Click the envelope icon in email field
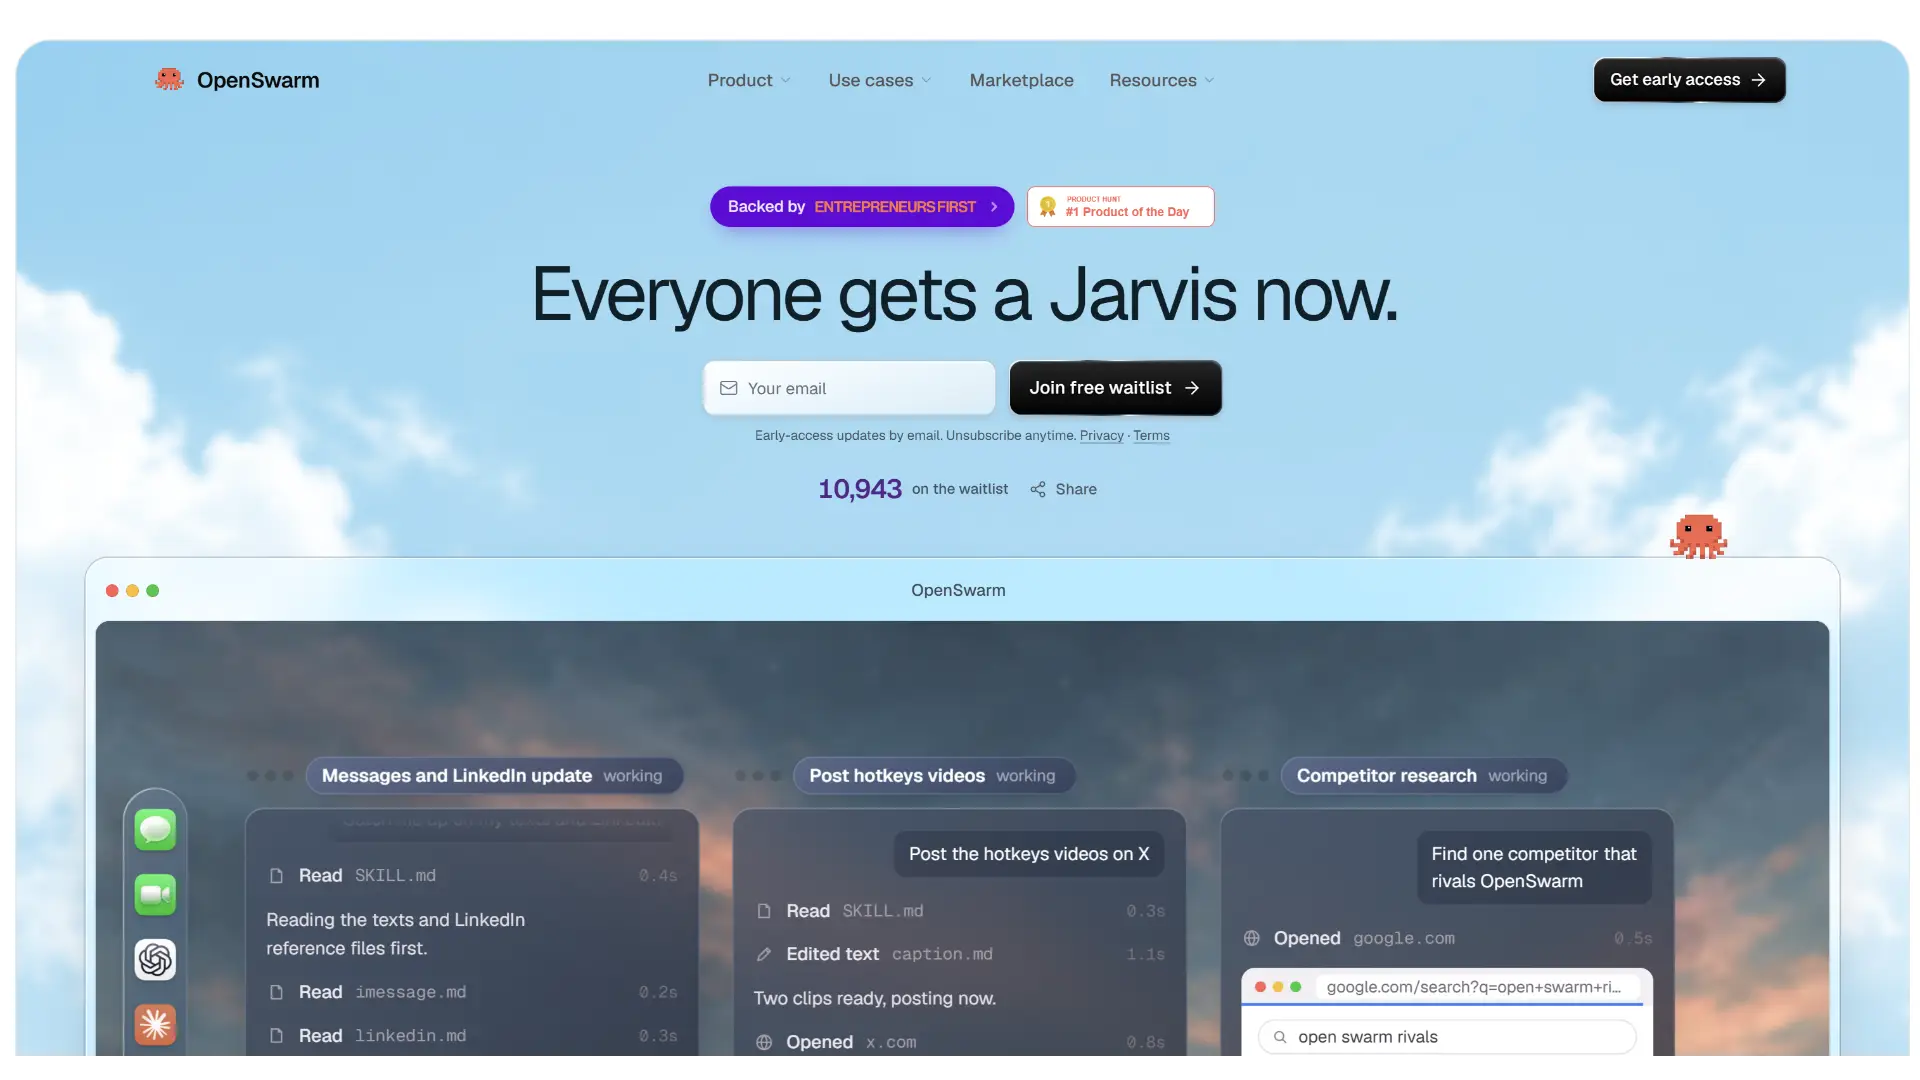This screenshot has width=1920, height=1080. (729, 388)
